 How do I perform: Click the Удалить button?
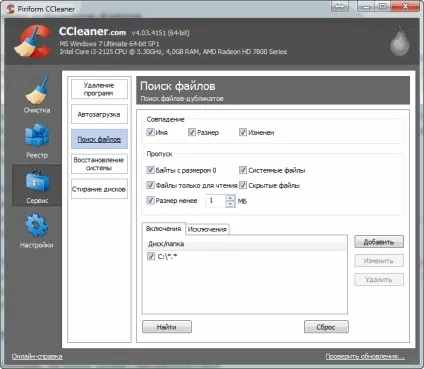tap(379, 279)
